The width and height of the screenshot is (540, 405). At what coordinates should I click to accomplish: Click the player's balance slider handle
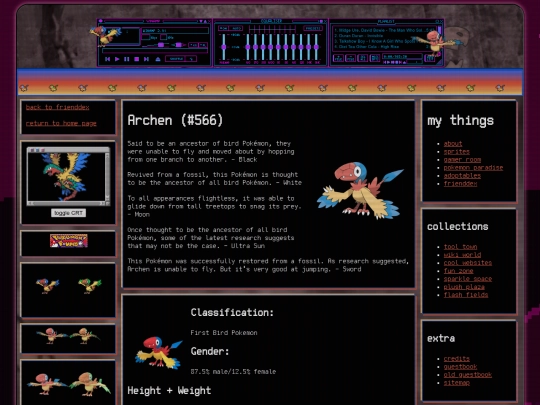[178, 45]
